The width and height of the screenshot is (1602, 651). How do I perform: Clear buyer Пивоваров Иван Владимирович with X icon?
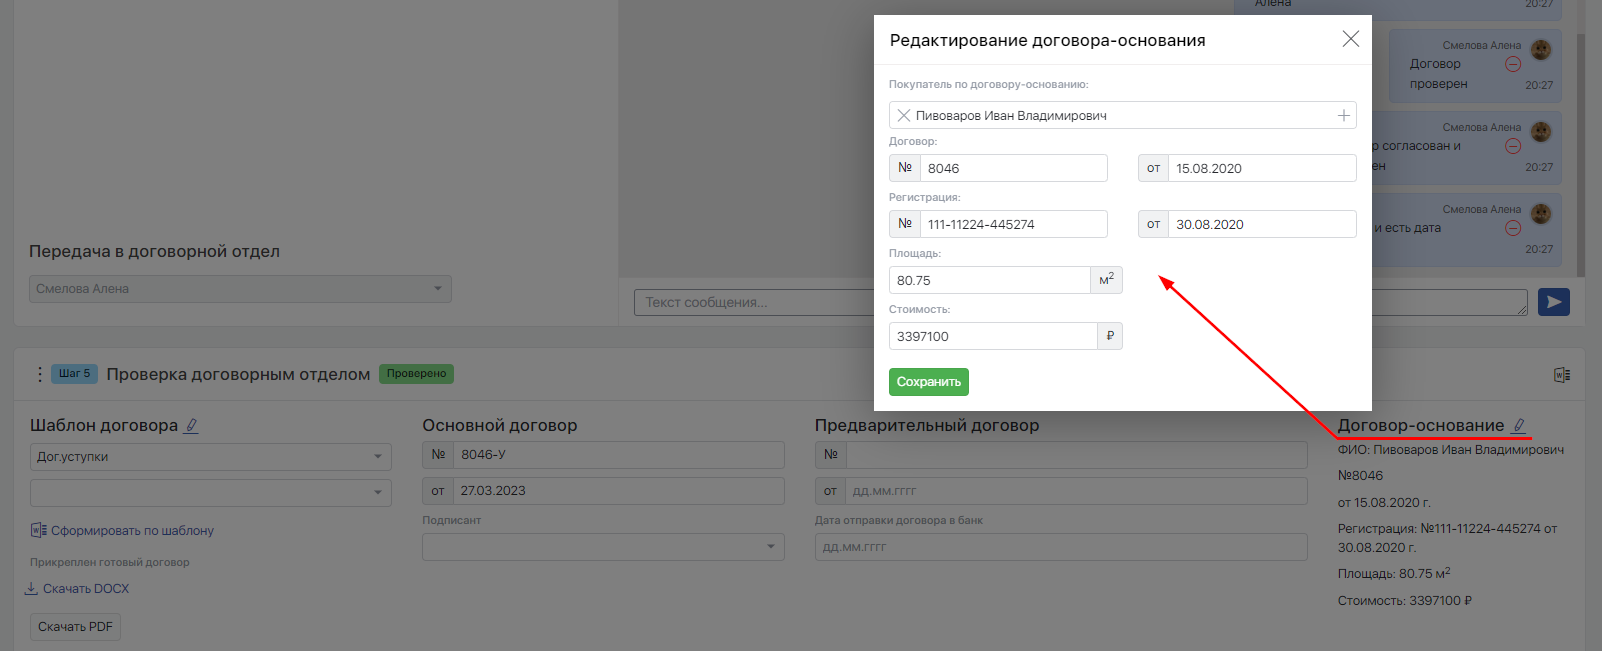click(903, 116)
